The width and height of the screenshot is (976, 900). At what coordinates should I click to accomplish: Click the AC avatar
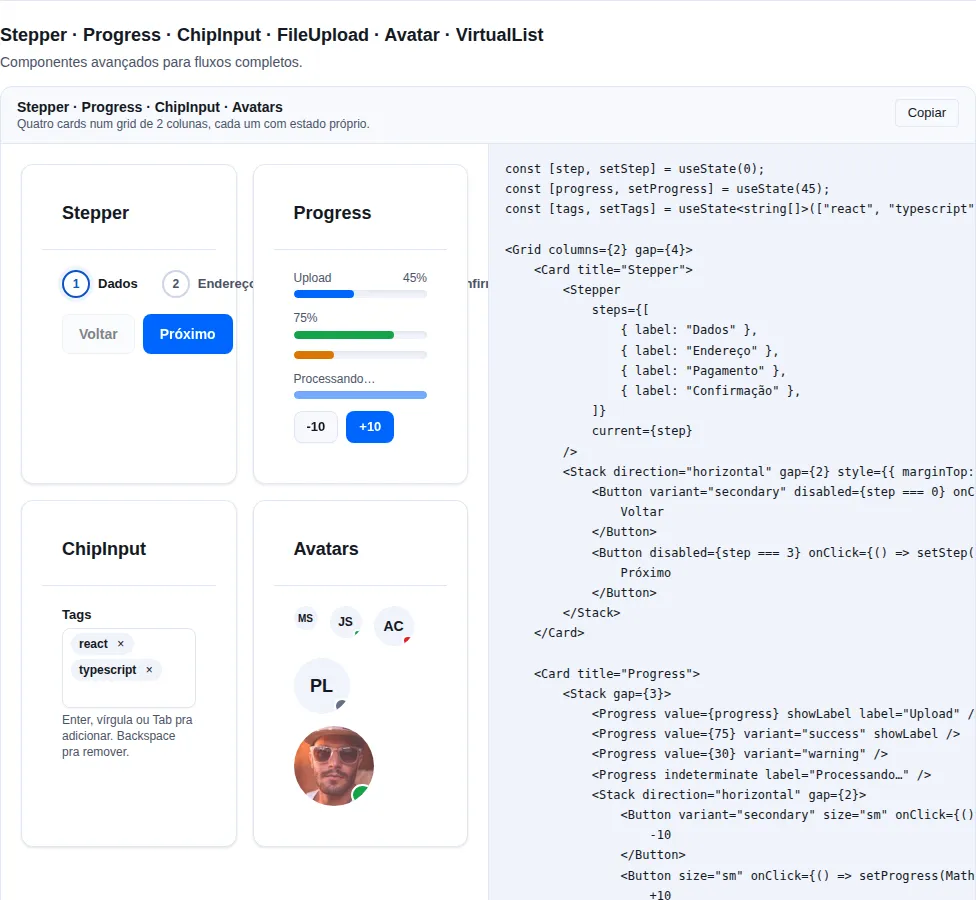pyautogui.click(x=393, y=626)
